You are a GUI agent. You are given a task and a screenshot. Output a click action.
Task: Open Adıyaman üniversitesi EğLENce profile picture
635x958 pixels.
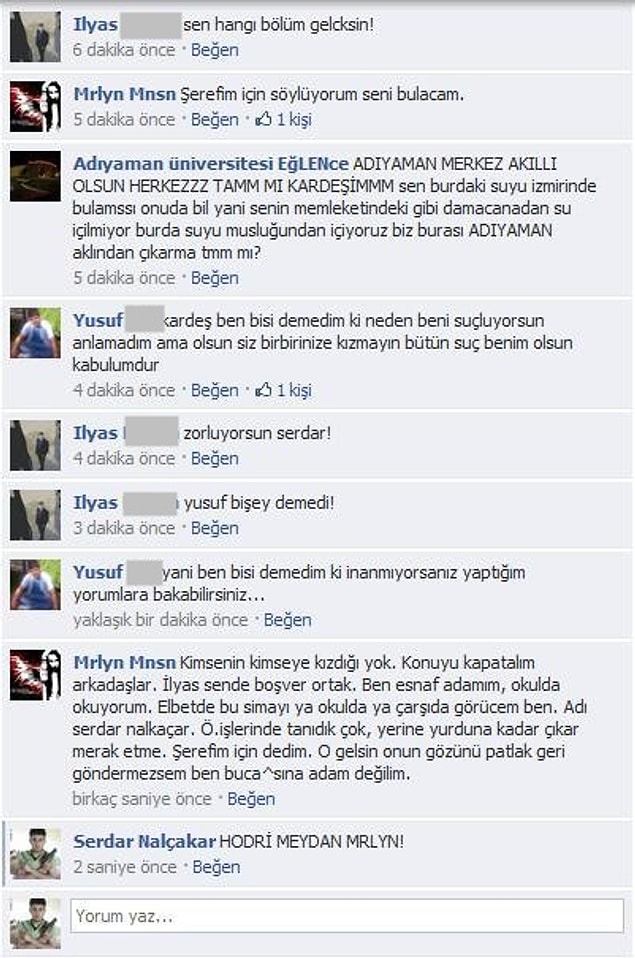35,177
